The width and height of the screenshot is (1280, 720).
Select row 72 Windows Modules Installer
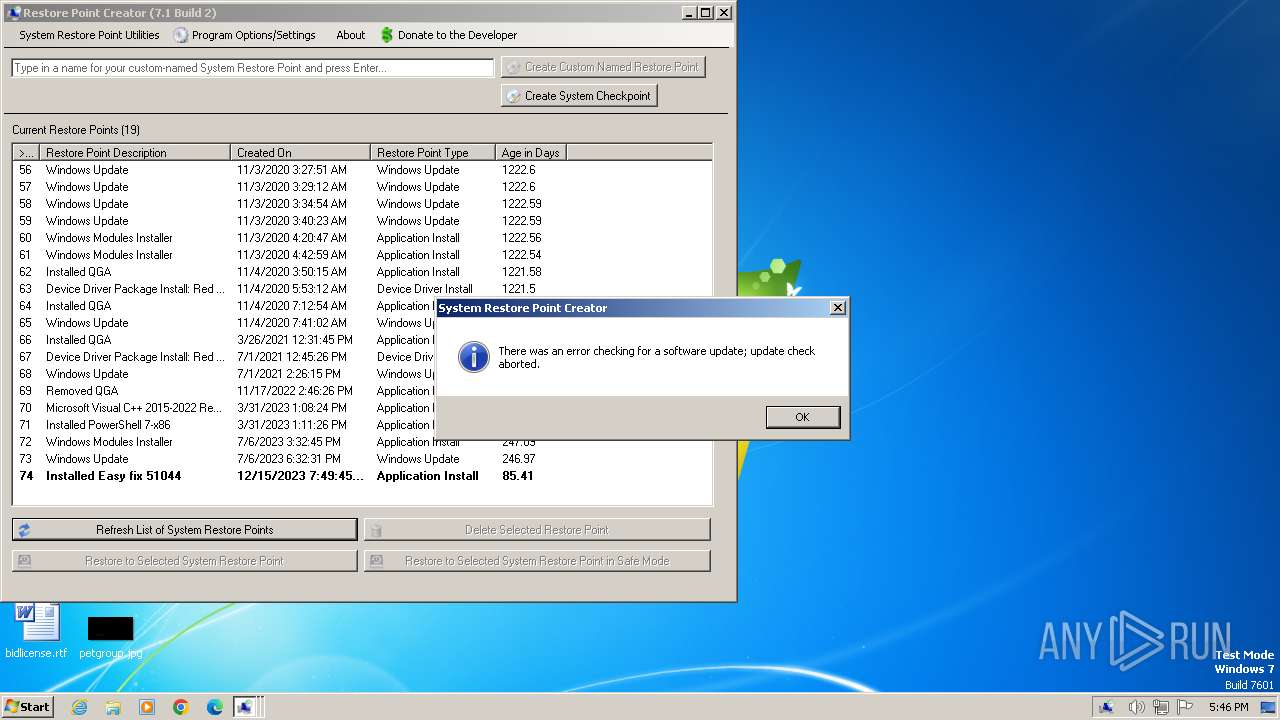coord(362,442)
